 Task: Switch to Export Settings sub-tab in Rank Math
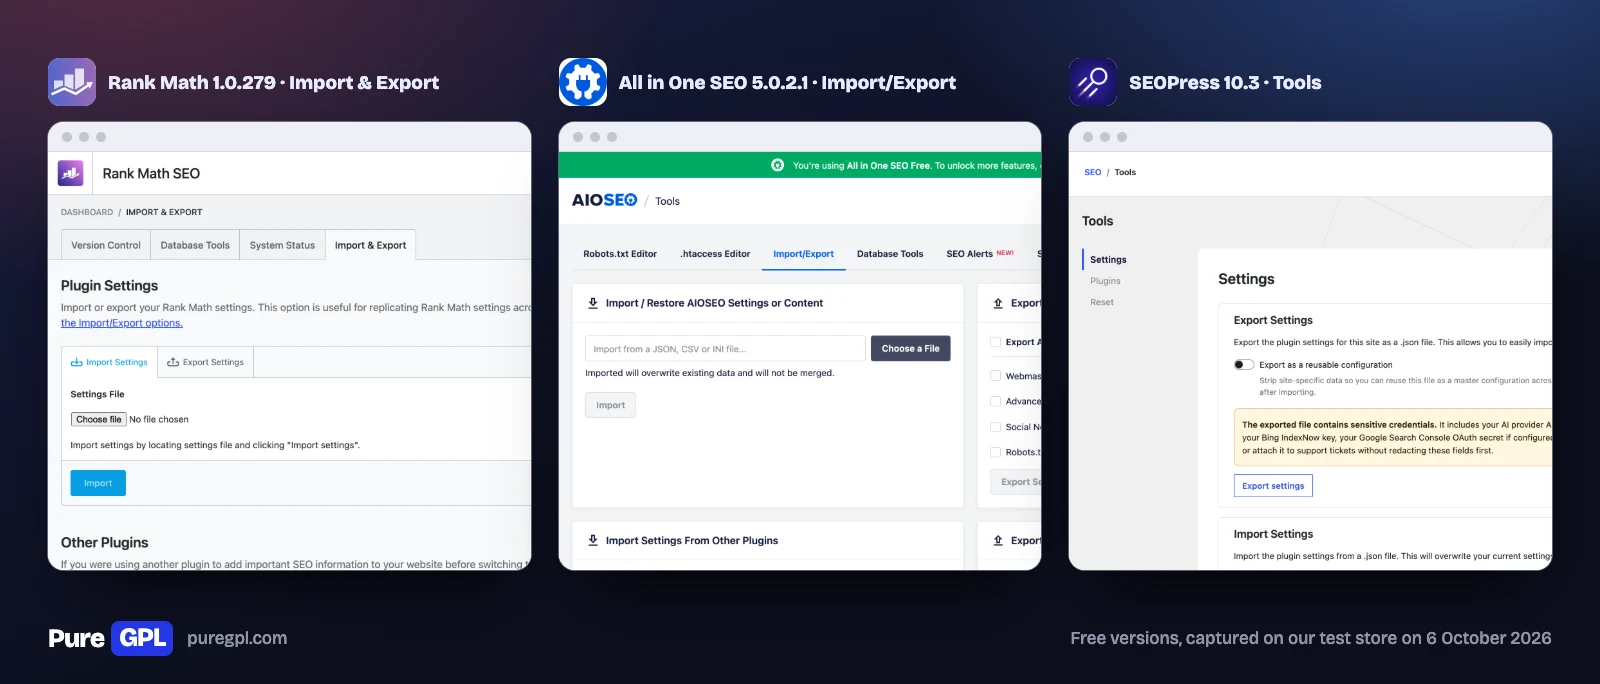tap(205, 362)
